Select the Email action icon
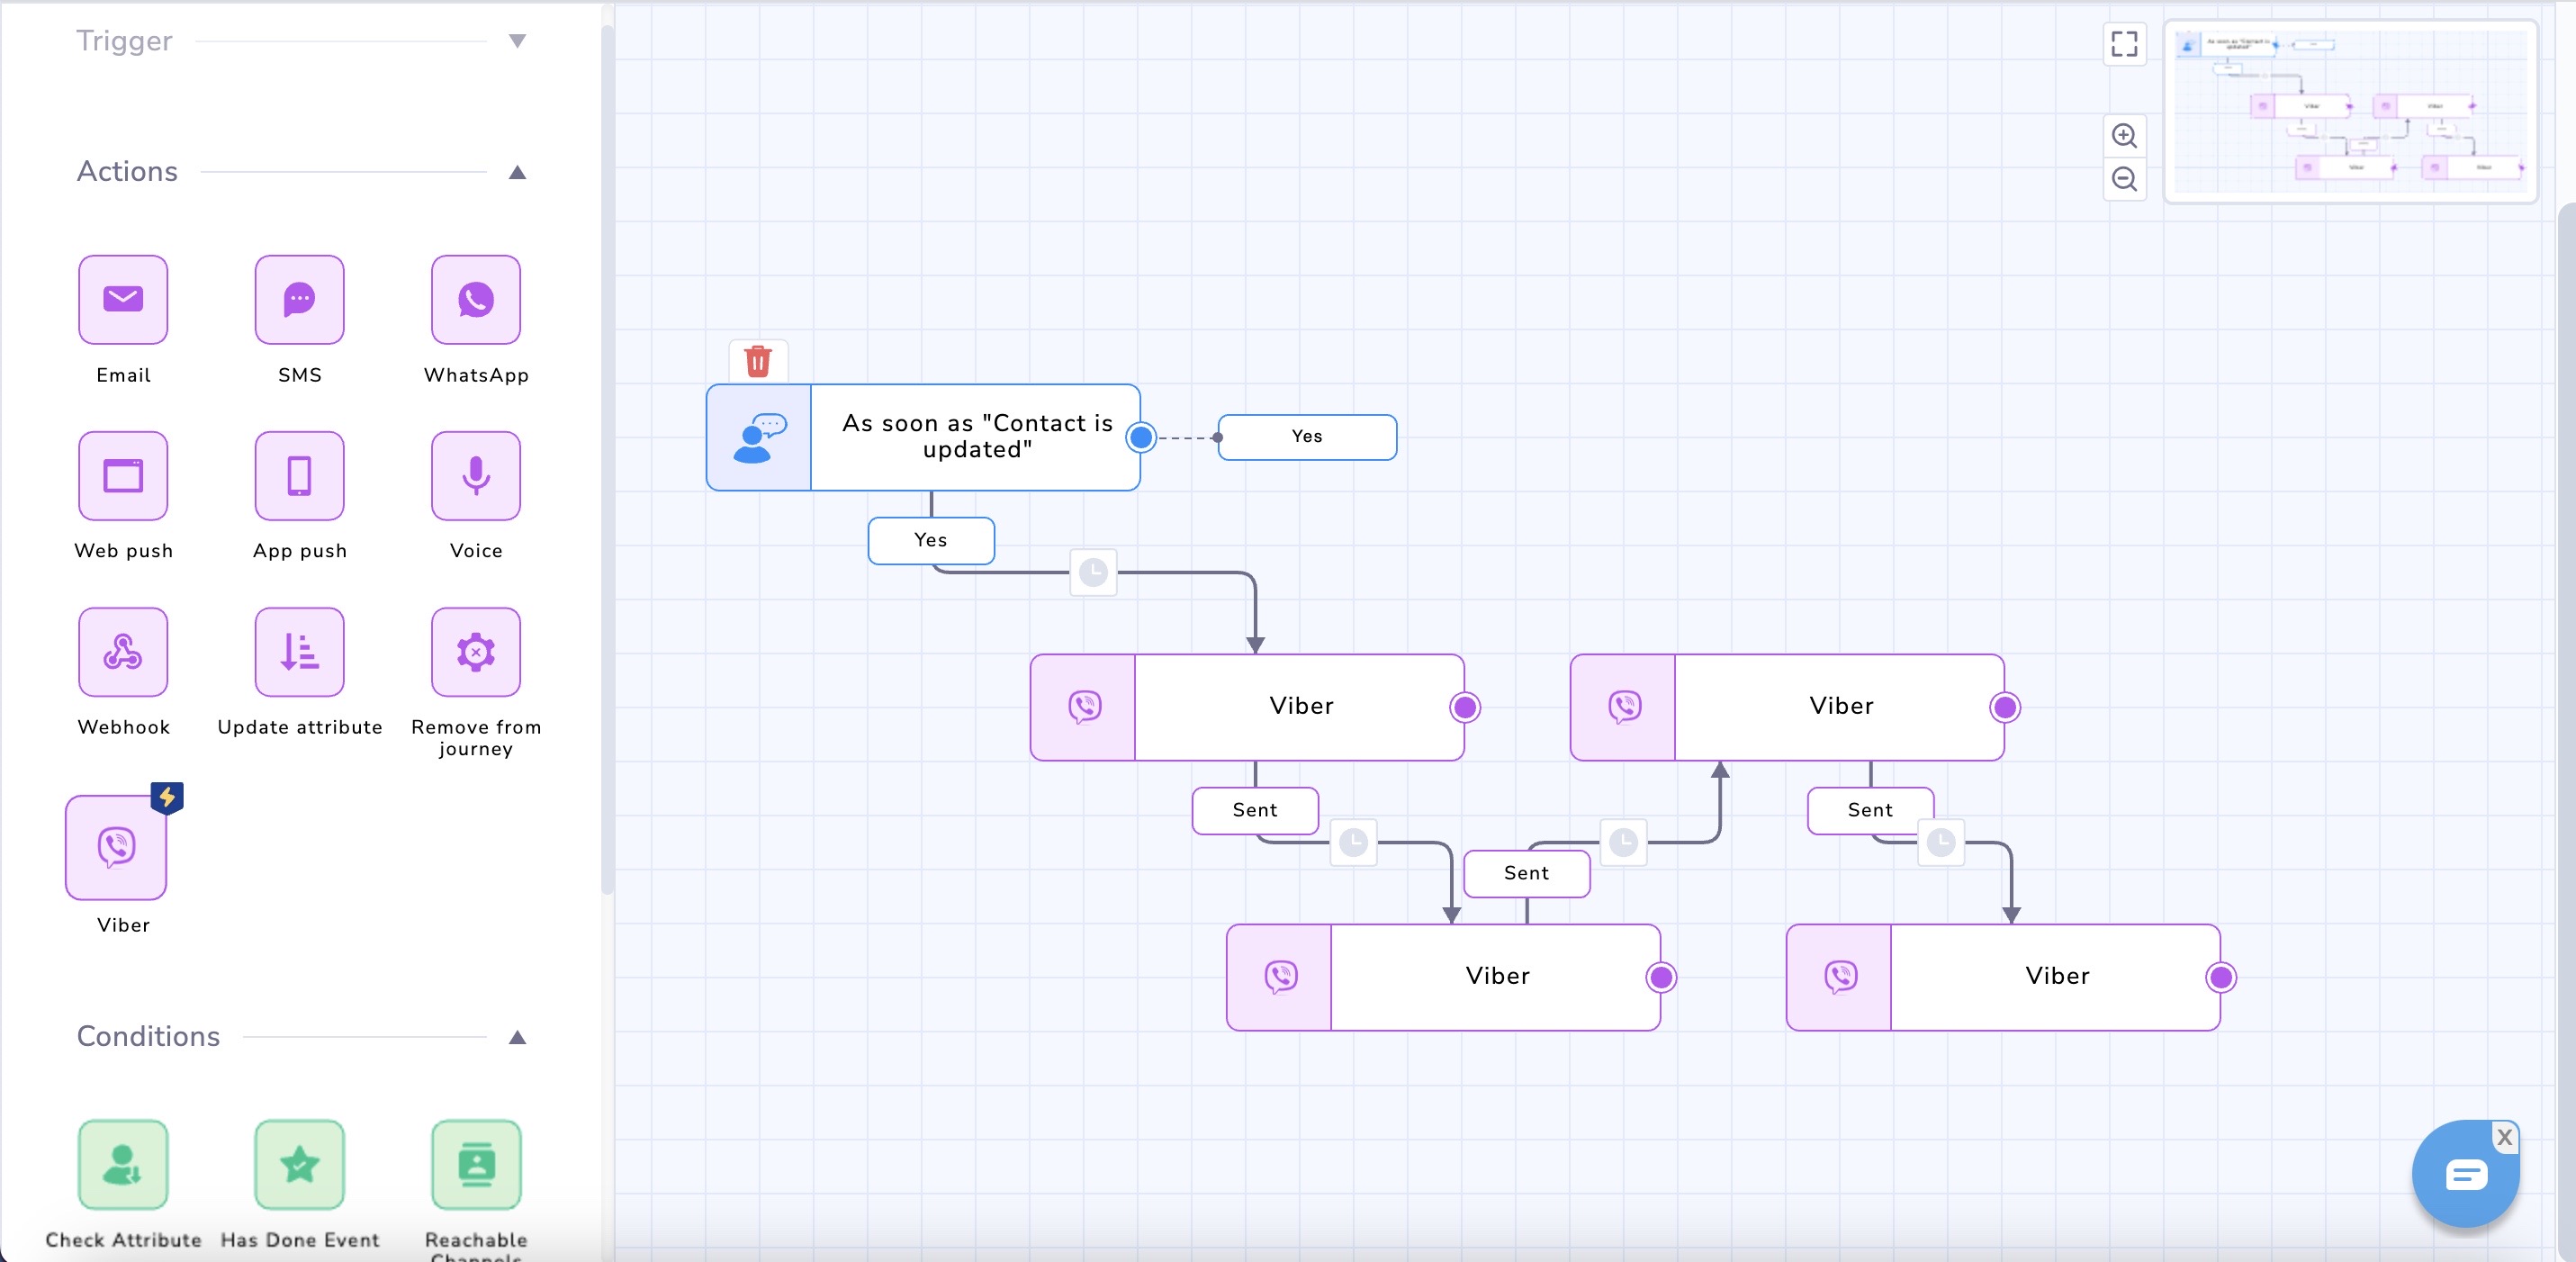2576x1262 pixels. pyautogui.click(x=123, y=299)
